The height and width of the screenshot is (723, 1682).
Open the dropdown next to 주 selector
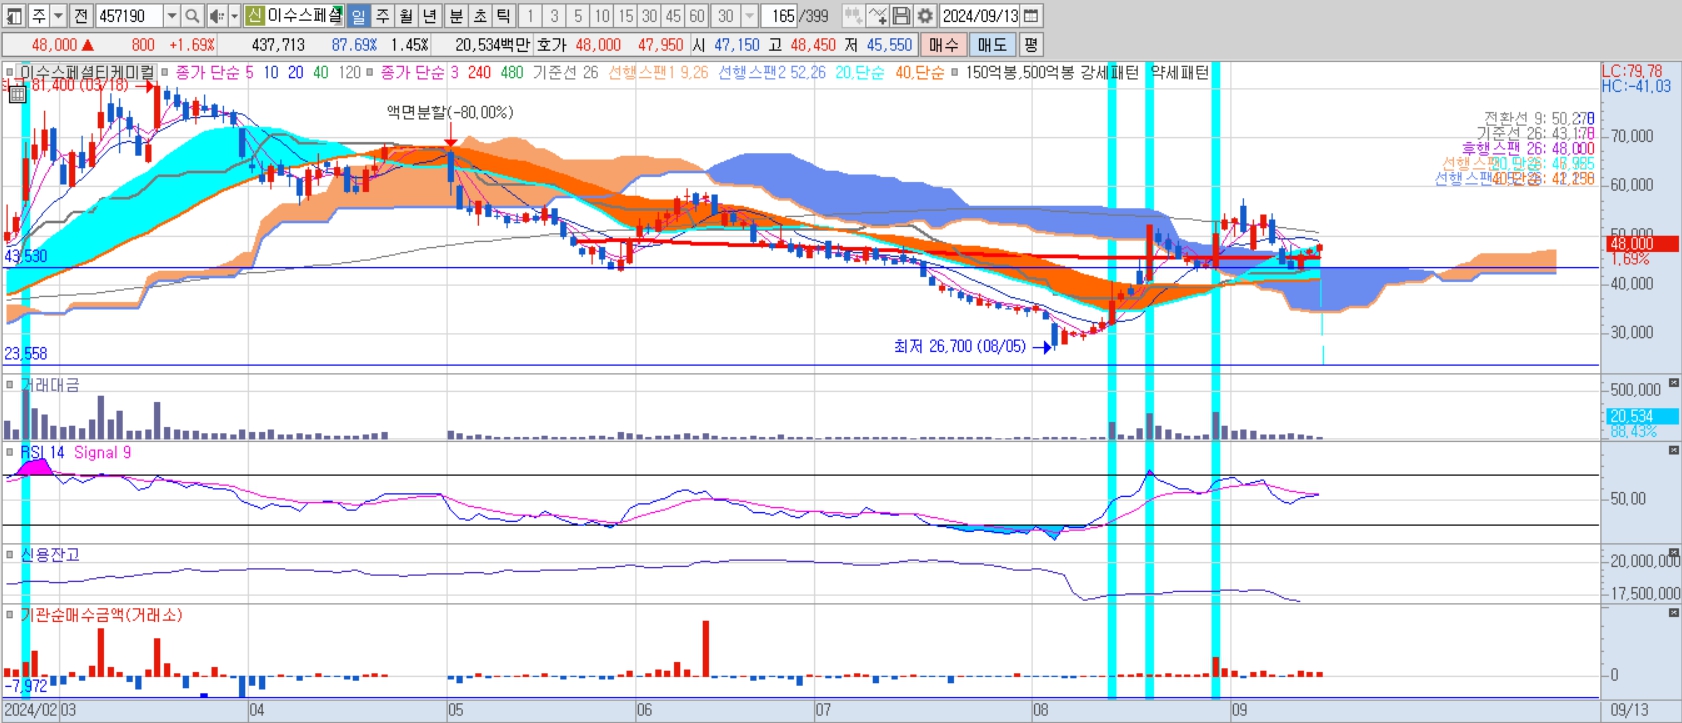[58, 16]
